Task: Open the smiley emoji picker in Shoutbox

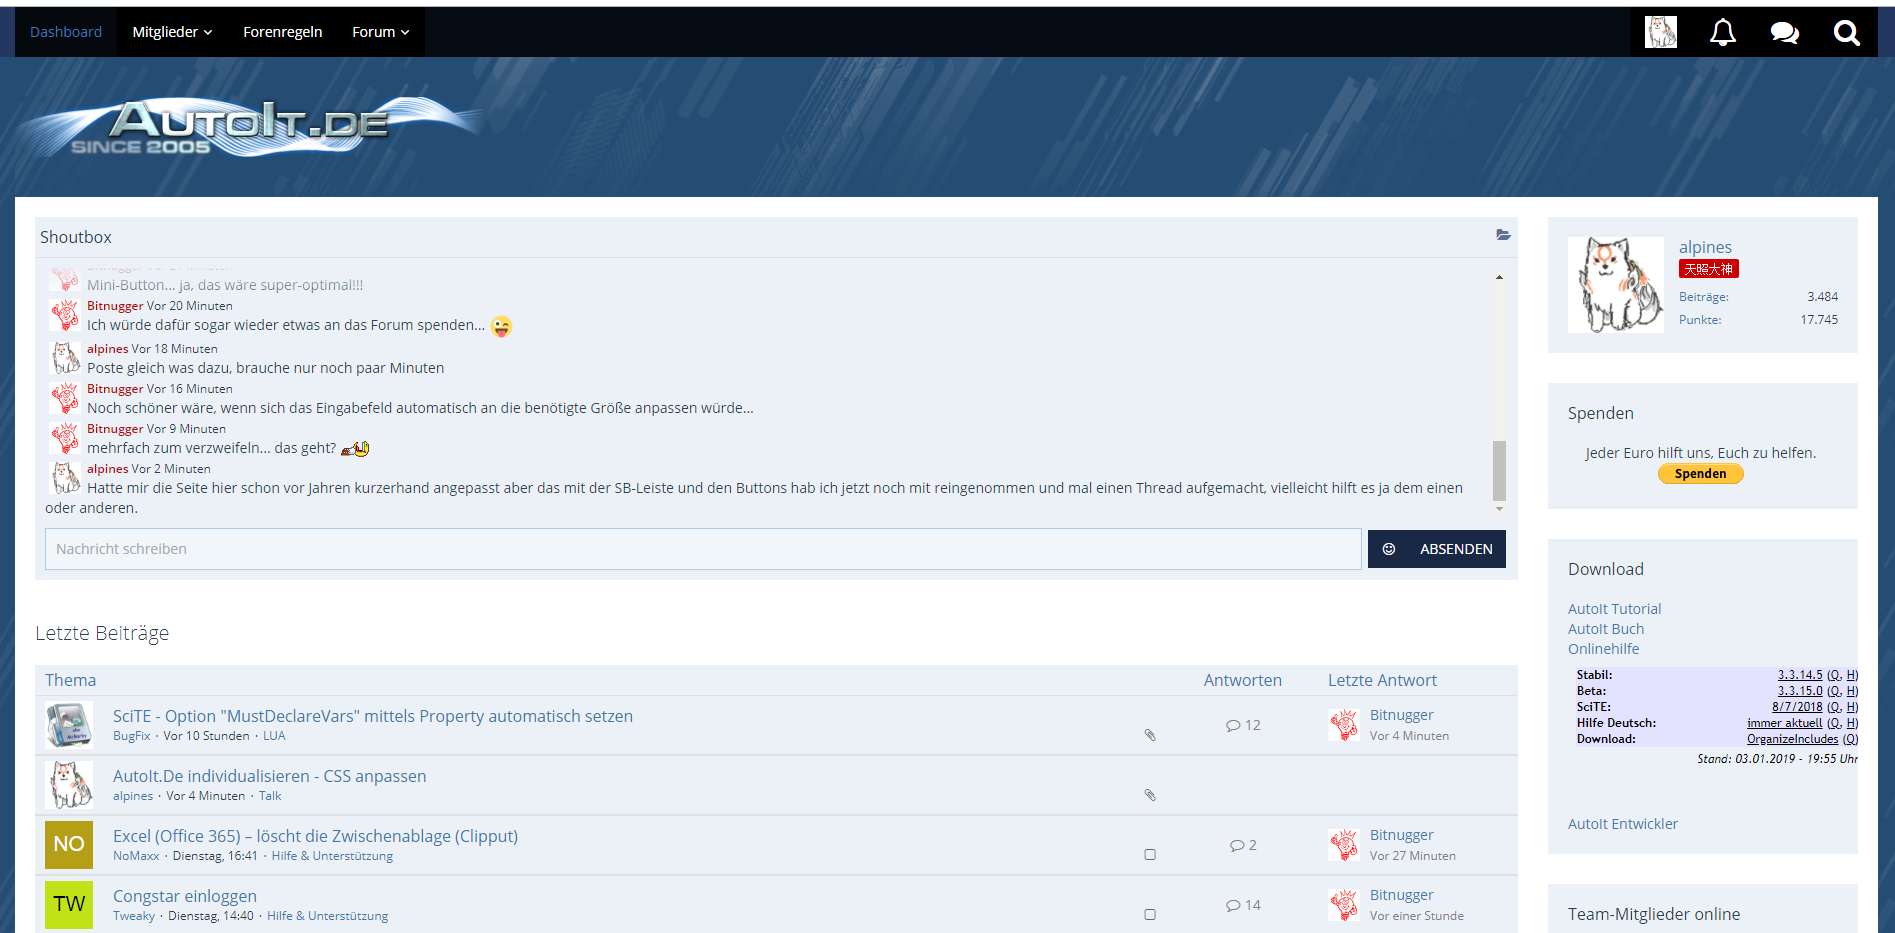Action: tap(1388, 549)
